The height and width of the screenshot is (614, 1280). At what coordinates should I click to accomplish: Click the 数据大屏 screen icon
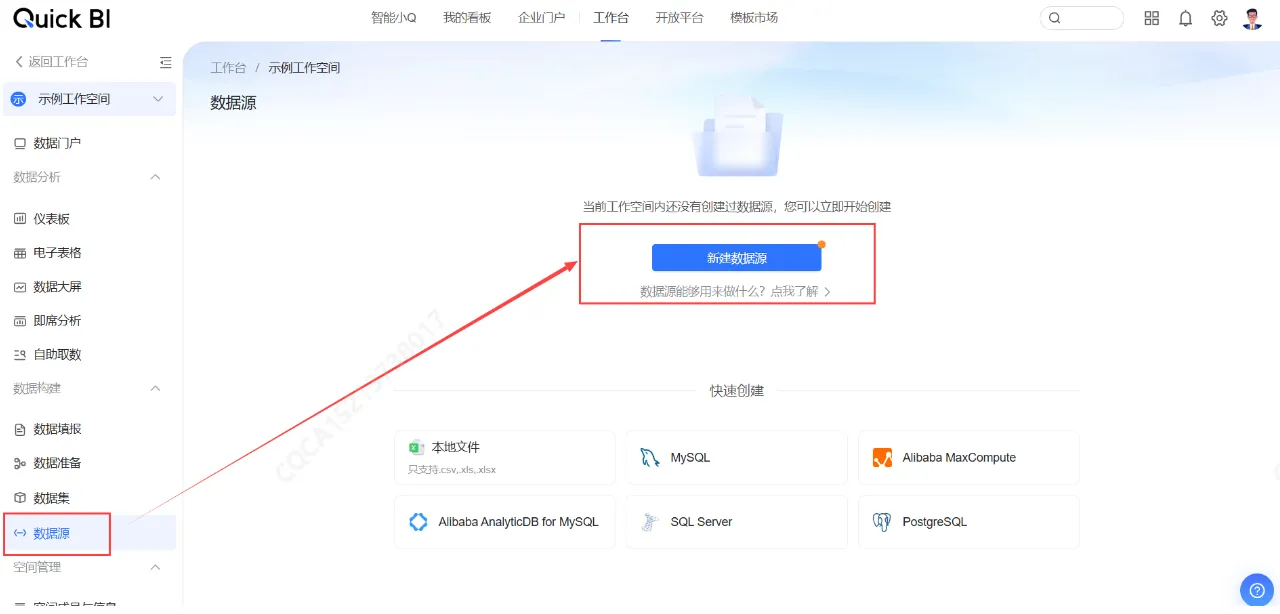click(20, 287)
